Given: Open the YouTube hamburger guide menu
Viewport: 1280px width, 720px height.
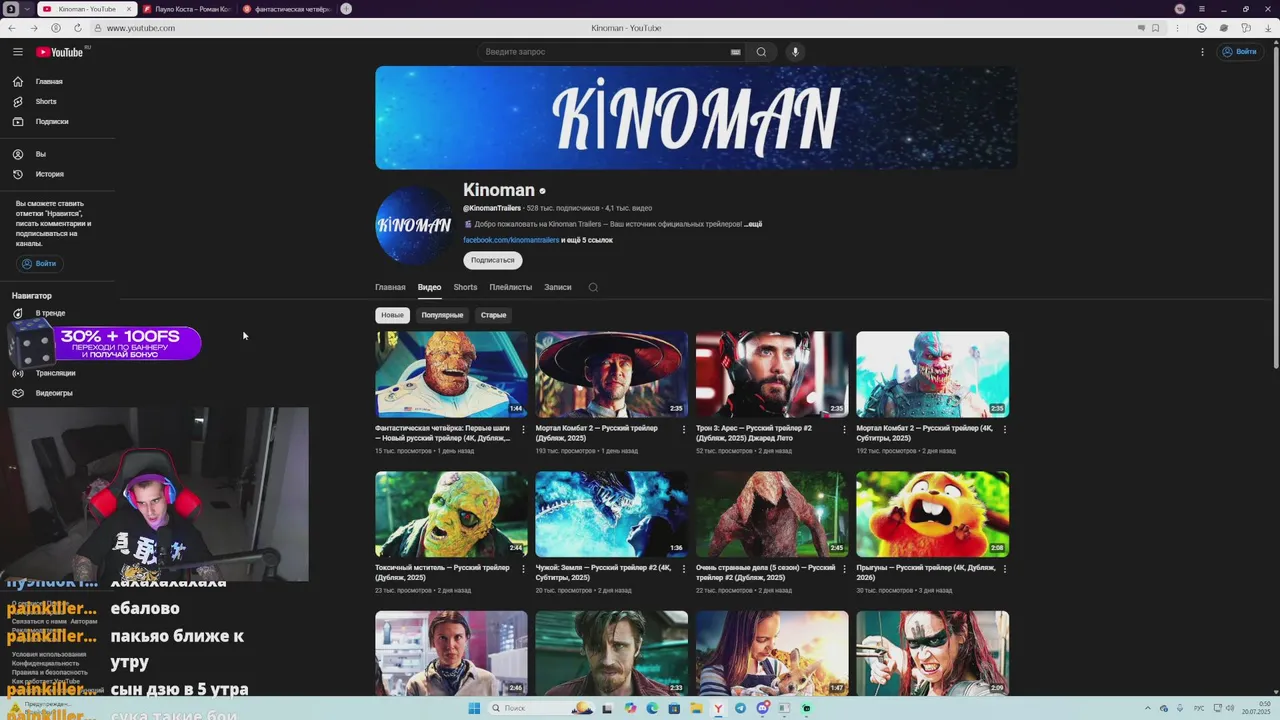Looking at the screenshot, I should click(x=18, y=52).
